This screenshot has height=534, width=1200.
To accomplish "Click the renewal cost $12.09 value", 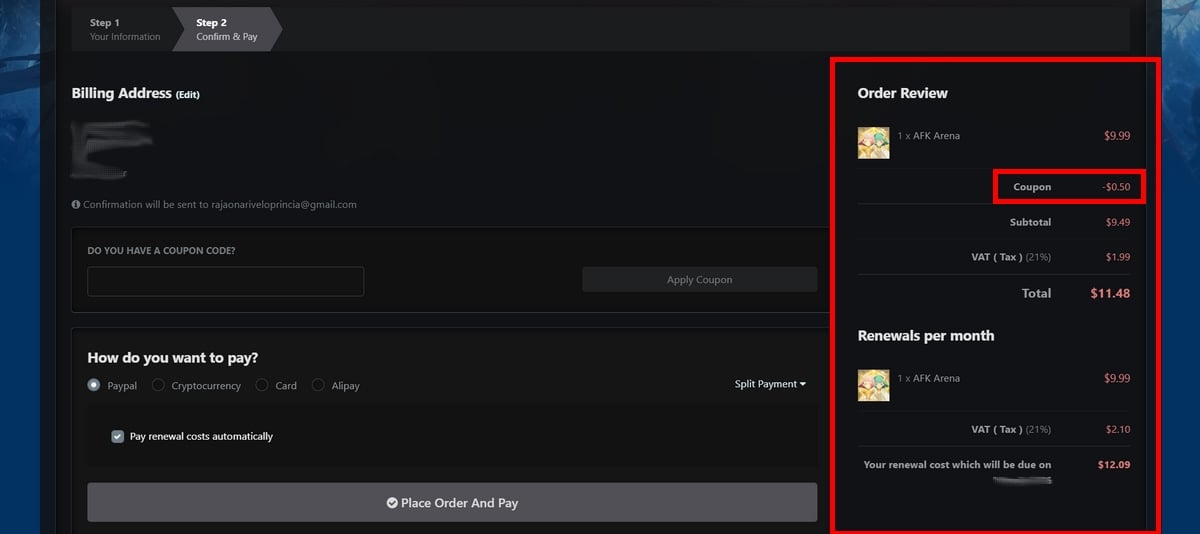I will point(1114,465).
